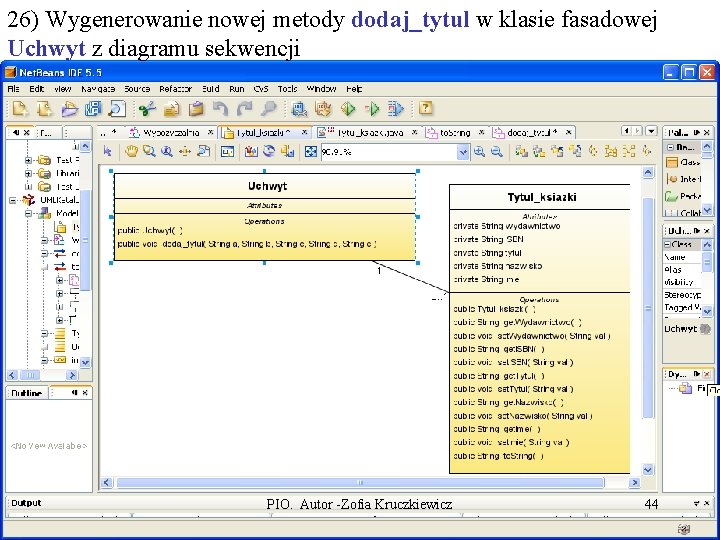
Task: Open the zoom percentage dropdown arrow
Action: (x=463, y=152)
